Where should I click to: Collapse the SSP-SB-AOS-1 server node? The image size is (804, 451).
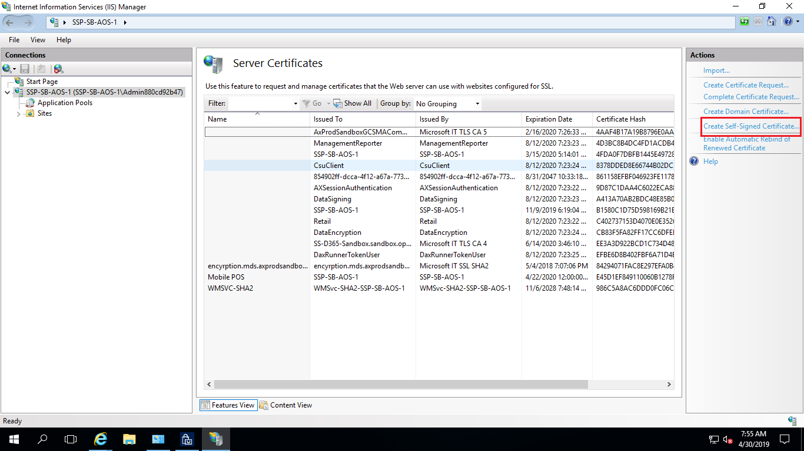pyautogui.click(x=7, y=92)
